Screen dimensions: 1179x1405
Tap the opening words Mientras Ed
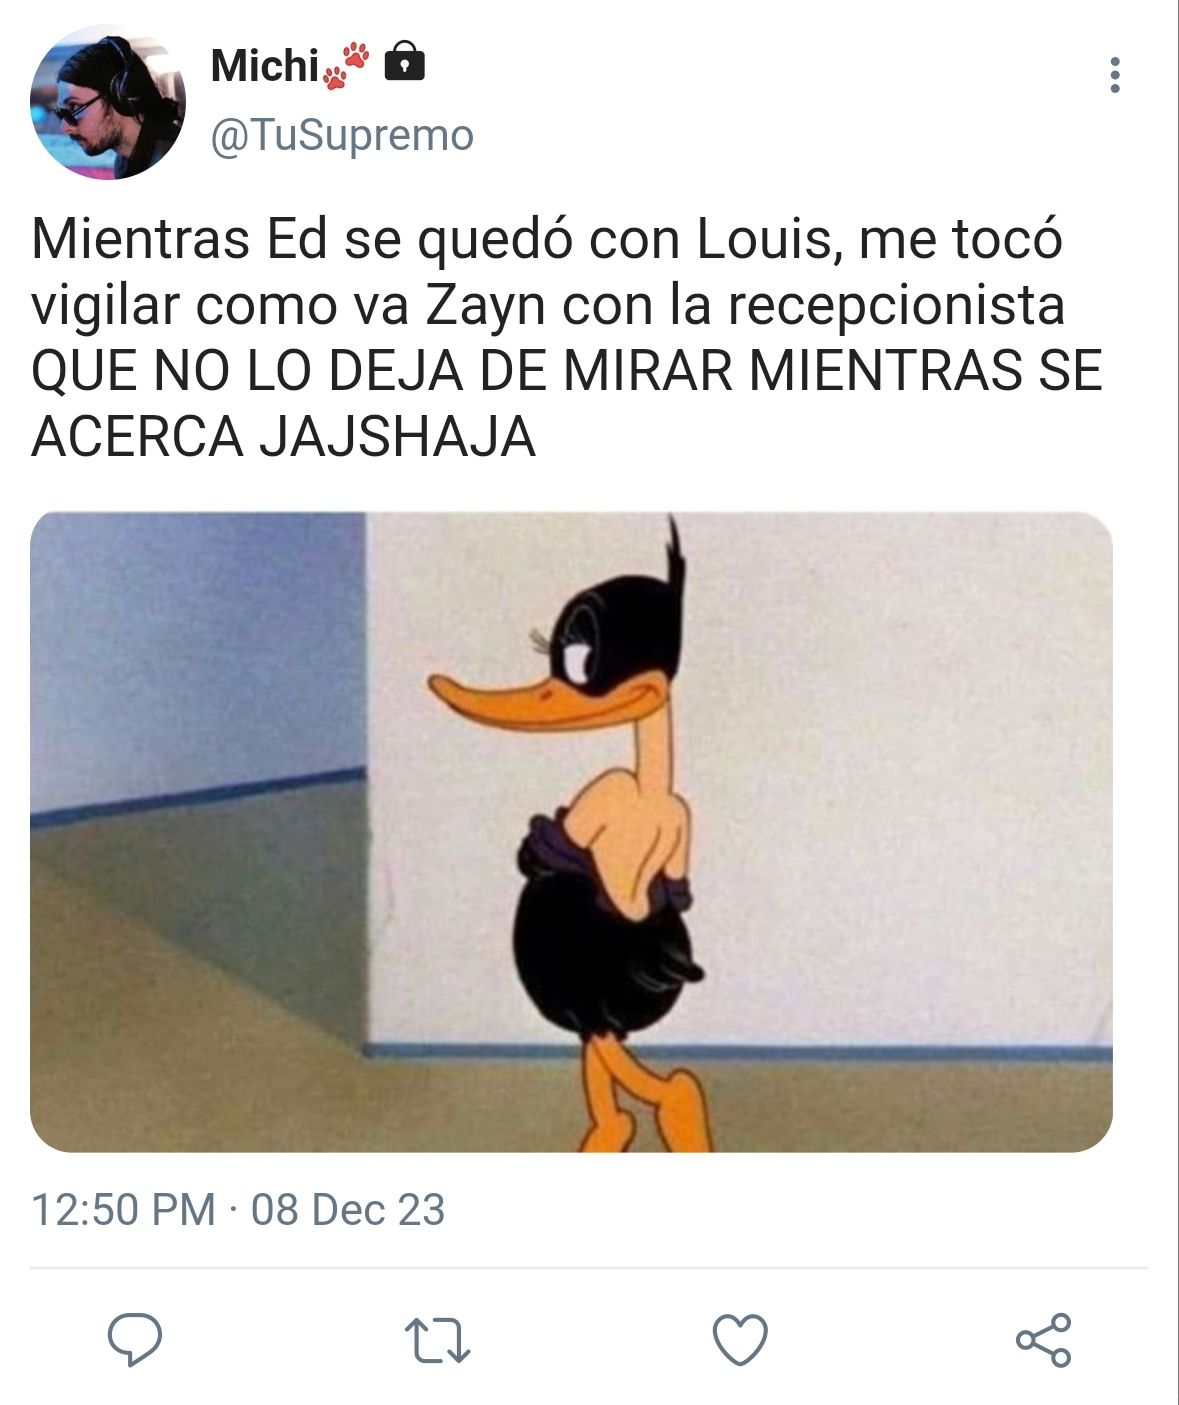pos(180,240)
